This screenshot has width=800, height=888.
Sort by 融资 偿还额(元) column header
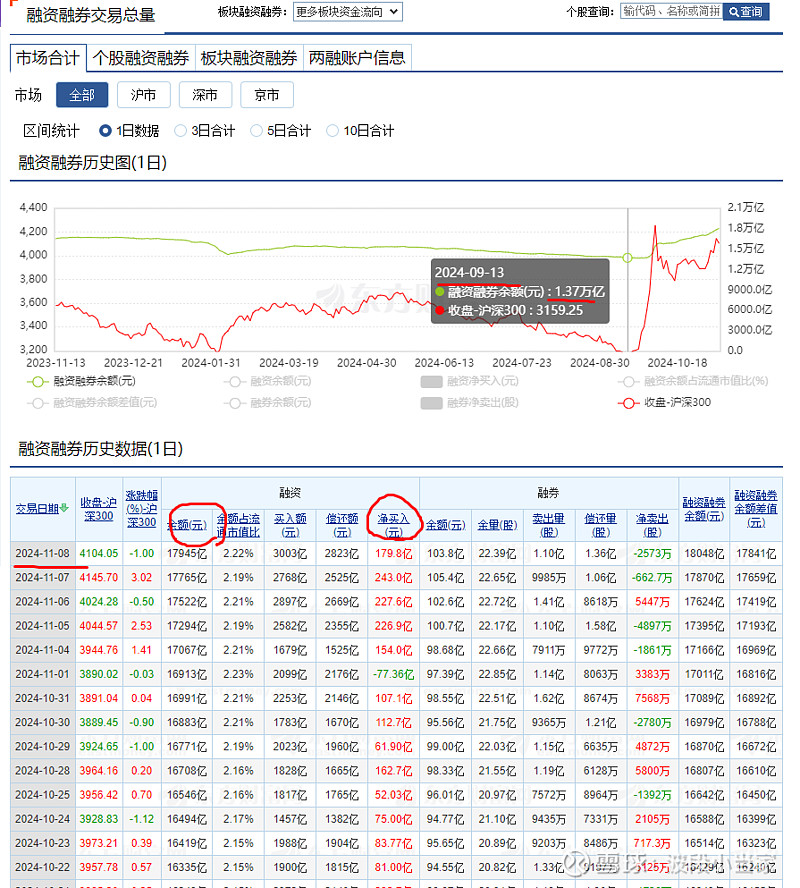tap(342, 525)
